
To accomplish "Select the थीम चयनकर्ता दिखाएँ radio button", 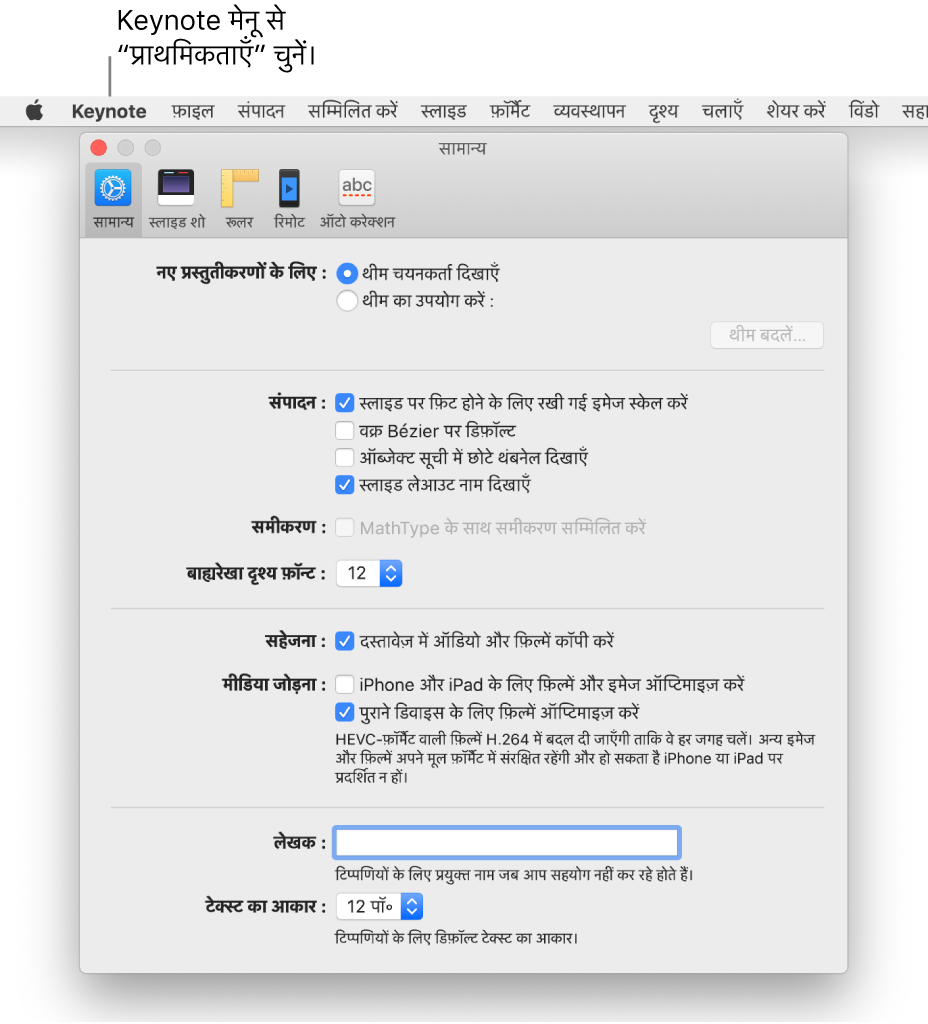I will pos(347,273).
